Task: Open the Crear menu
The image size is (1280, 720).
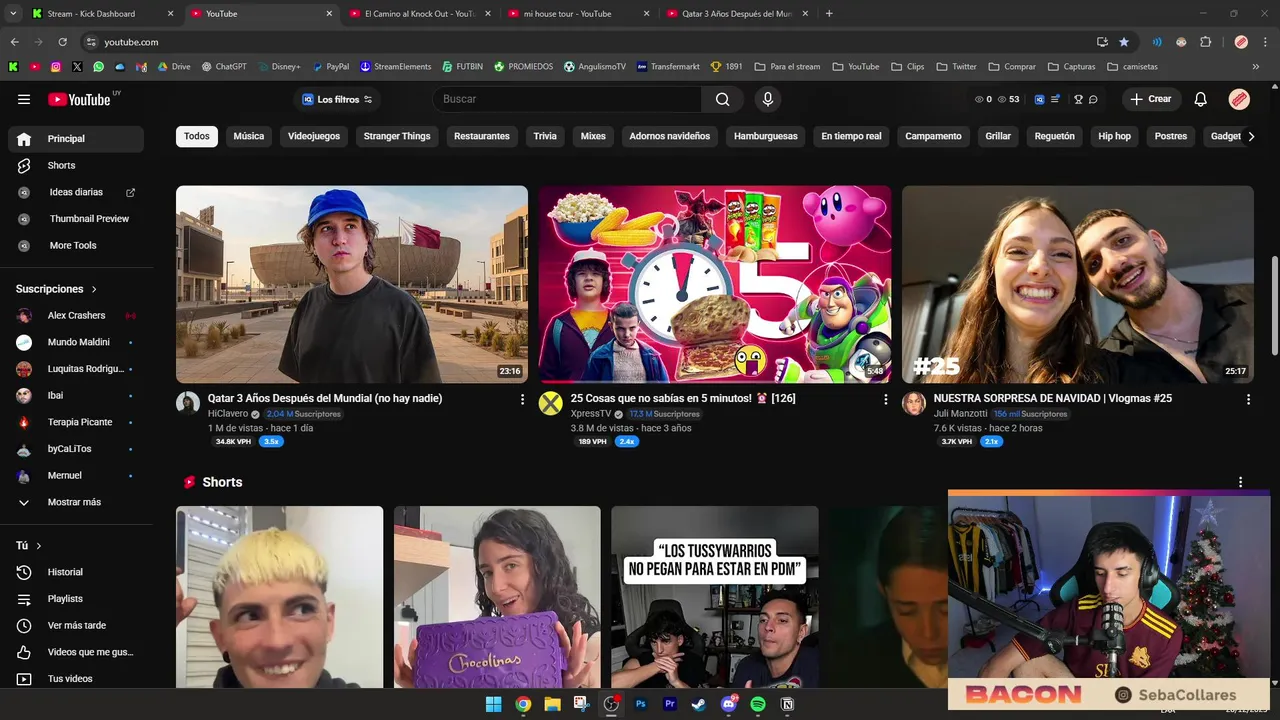Action: pos(1151,99)
